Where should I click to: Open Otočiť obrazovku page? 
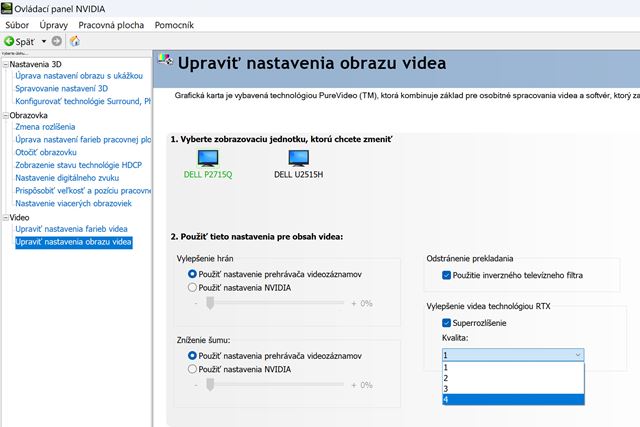click(x=46, y=152)
